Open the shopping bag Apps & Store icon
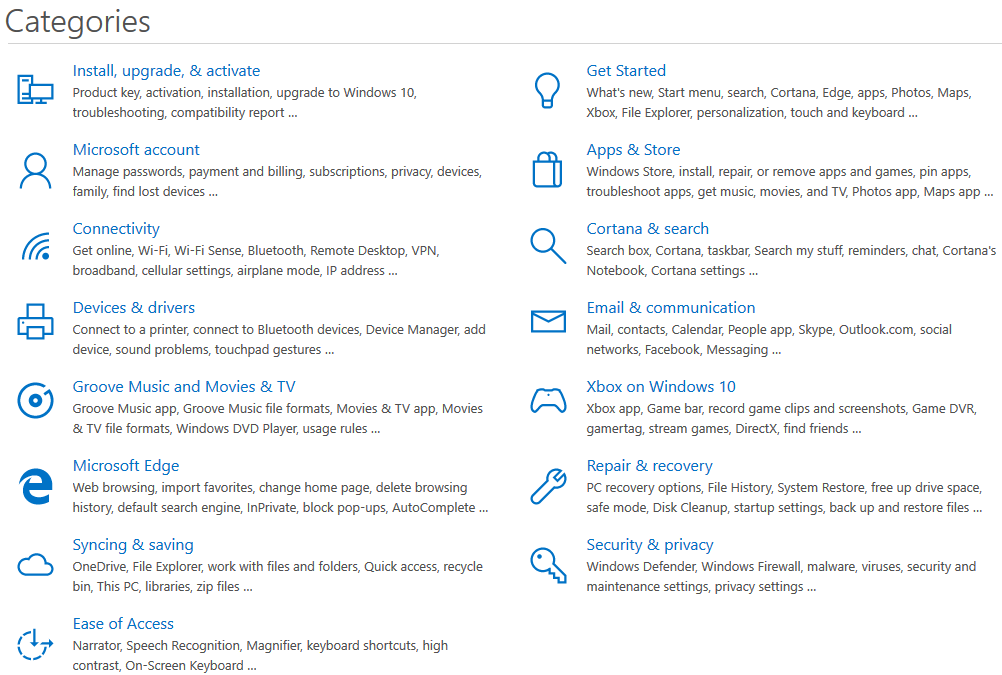Image resolution: width=1002 pixels, height=675 pixels. [x=548, y=169]
